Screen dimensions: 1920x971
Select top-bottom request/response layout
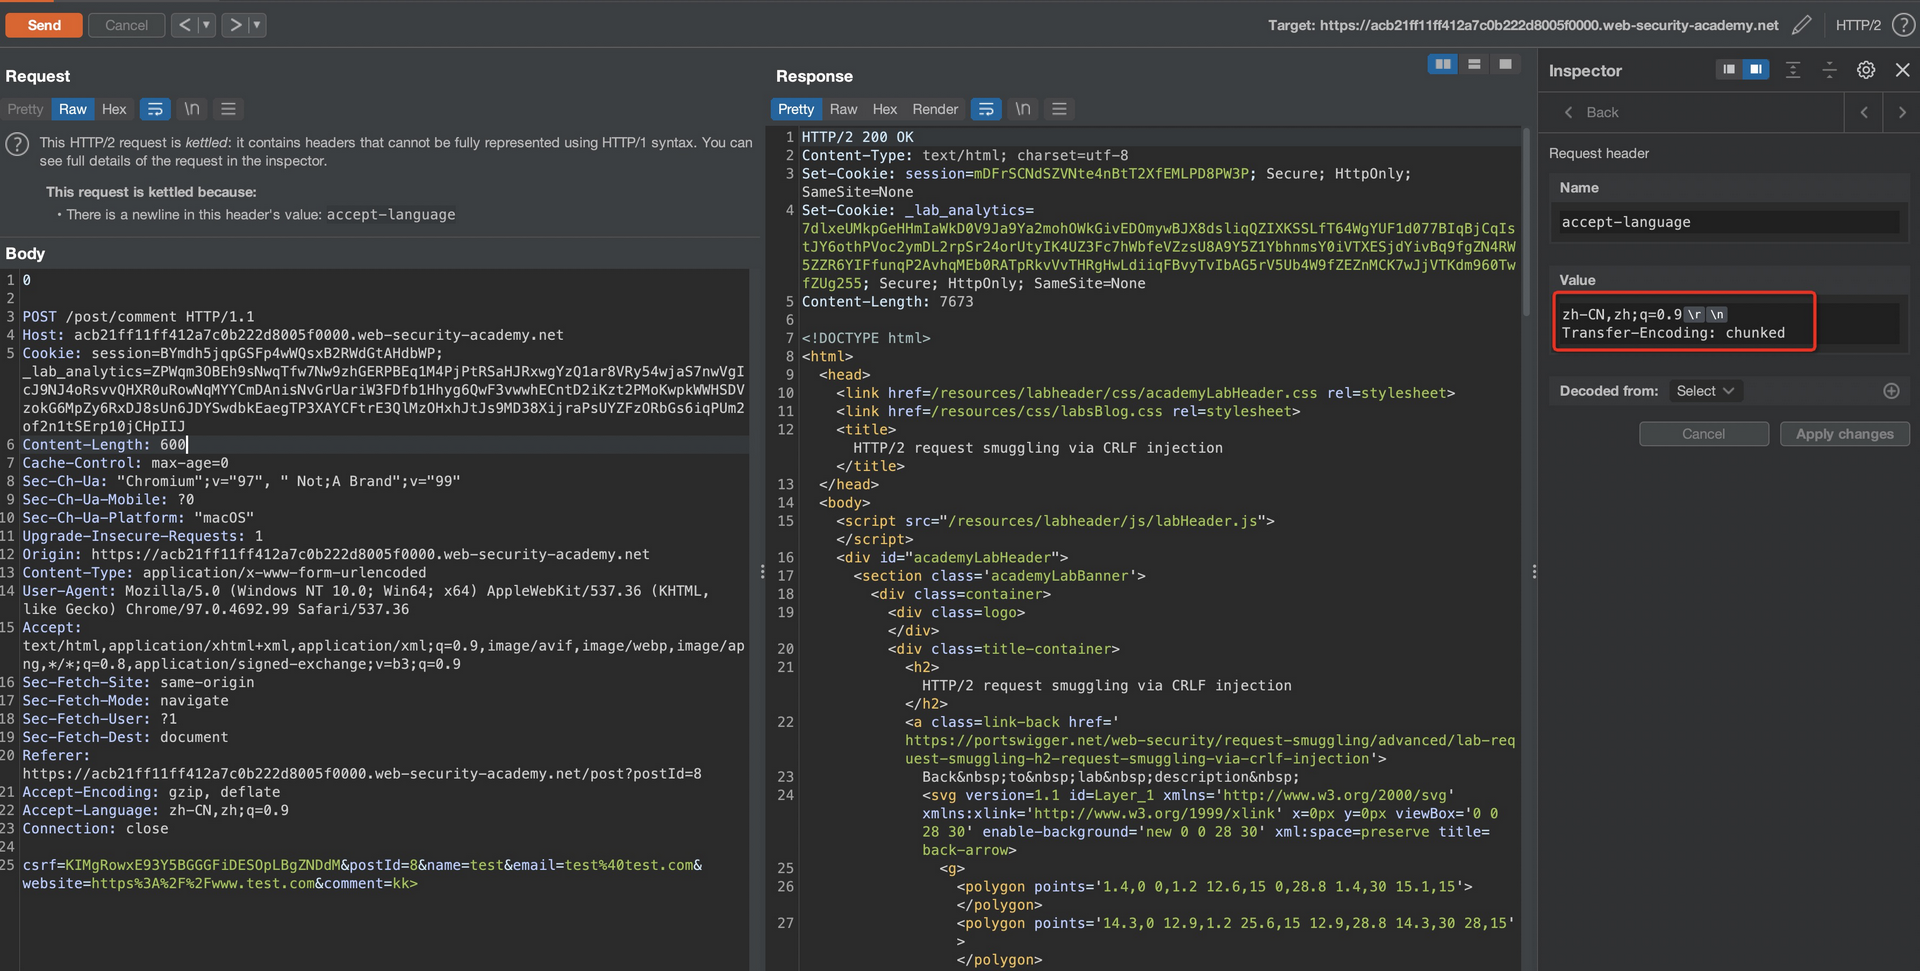(x=1474, y=64)
